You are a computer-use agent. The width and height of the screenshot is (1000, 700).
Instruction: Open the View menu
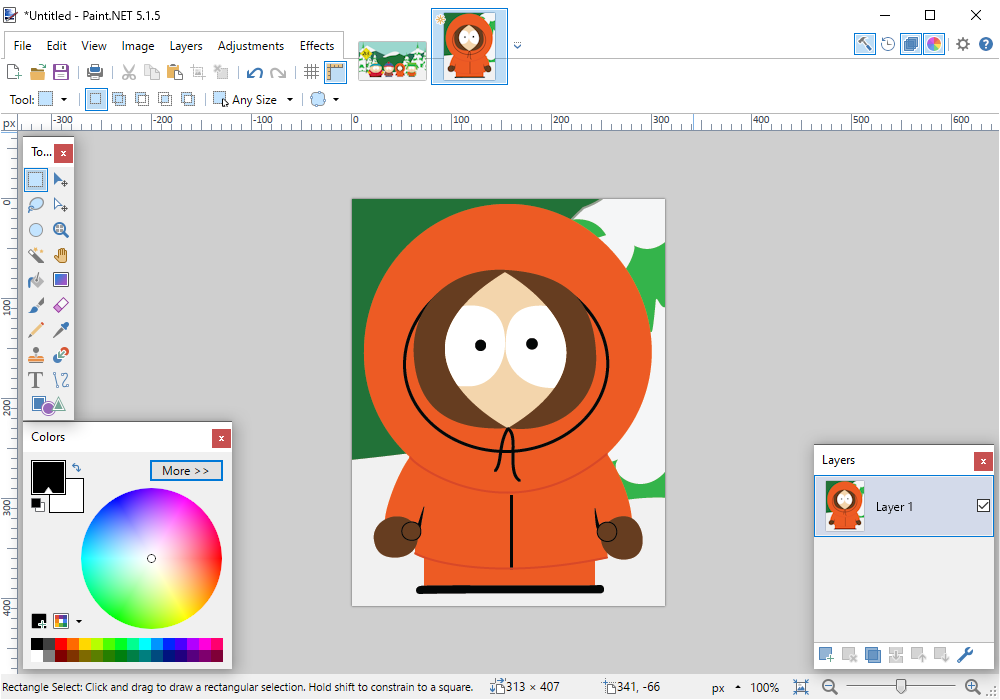(94, 46)
